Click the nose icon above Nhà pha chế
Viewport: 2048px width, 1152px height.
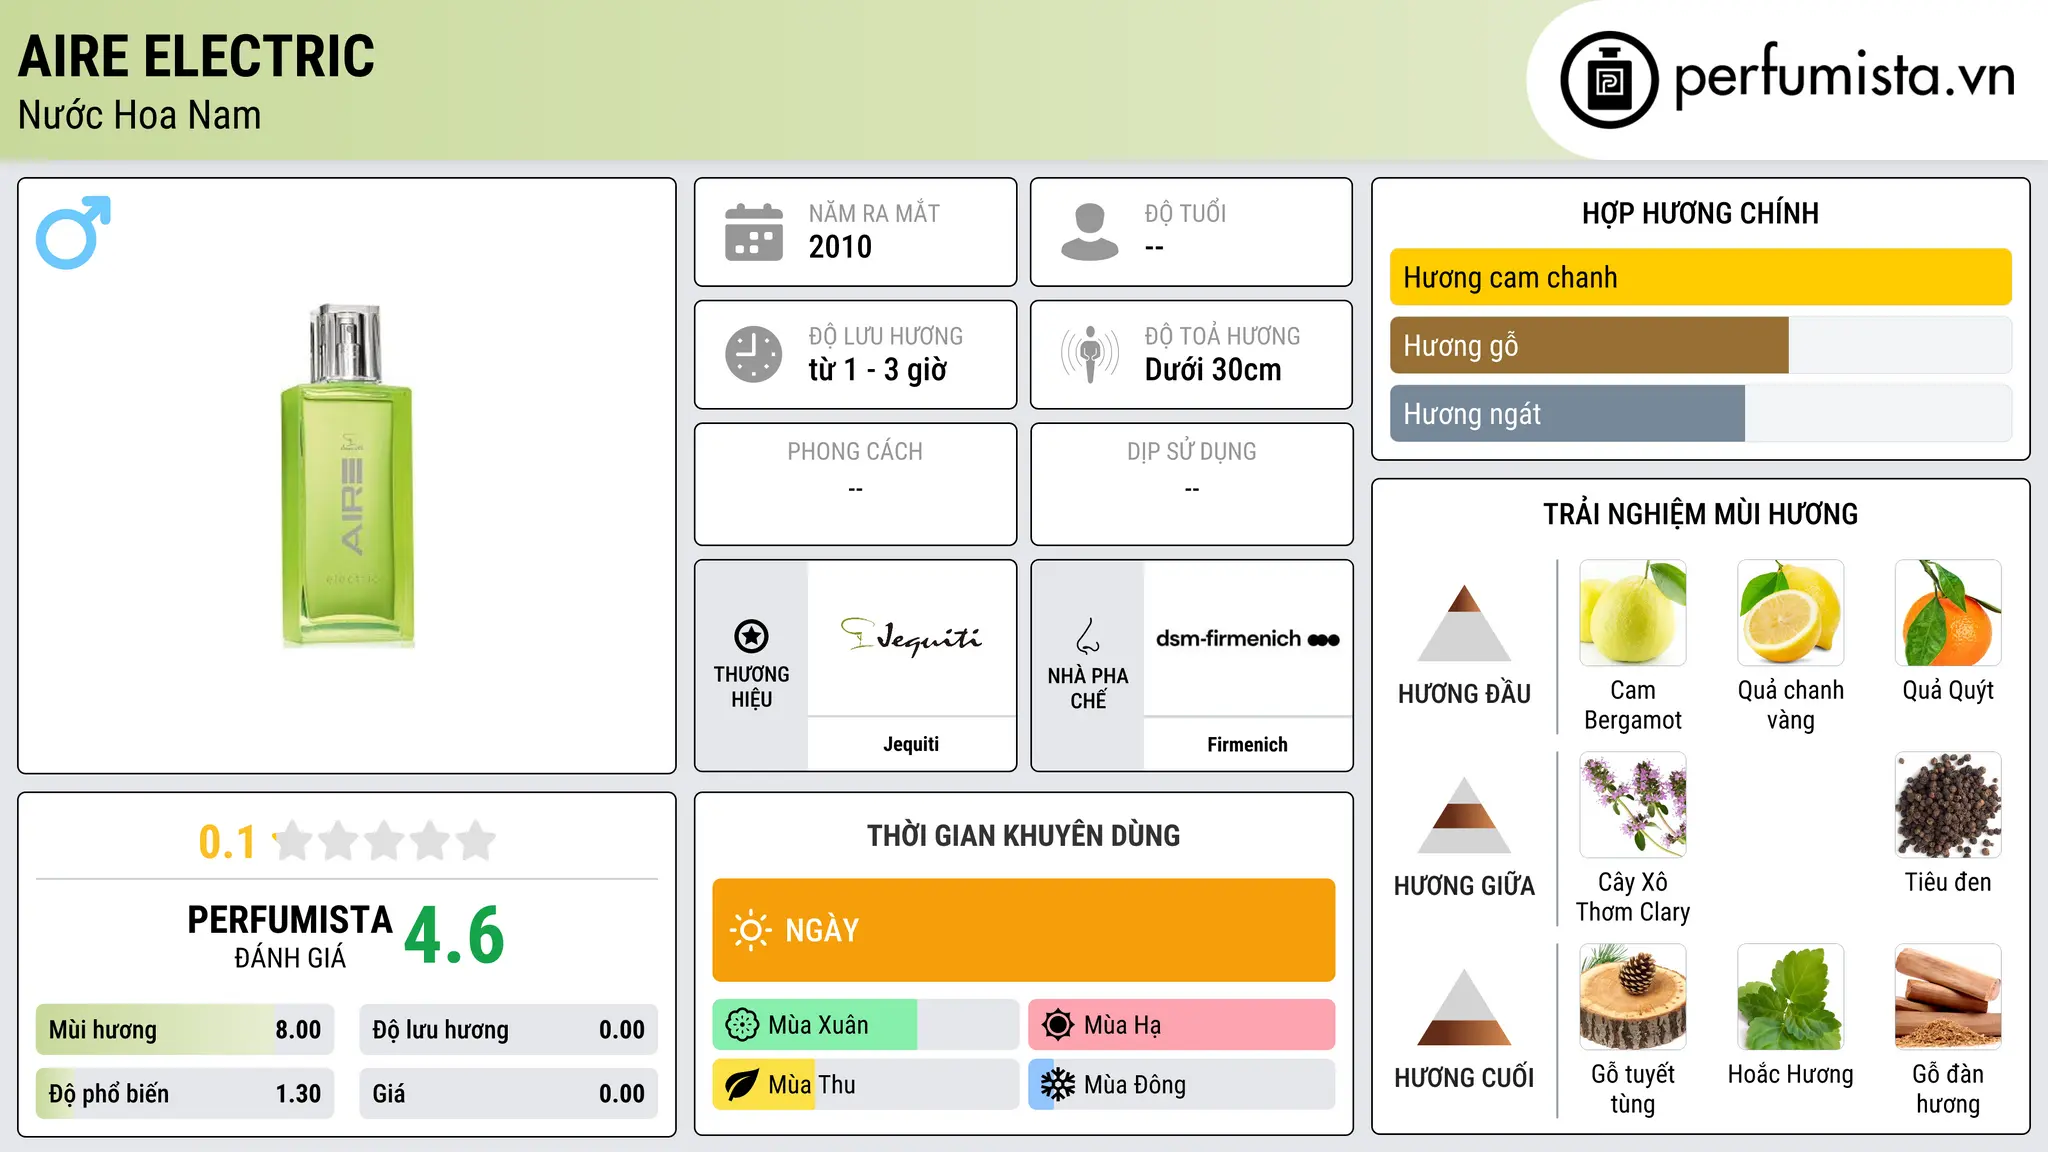[x=1088, y=636]
